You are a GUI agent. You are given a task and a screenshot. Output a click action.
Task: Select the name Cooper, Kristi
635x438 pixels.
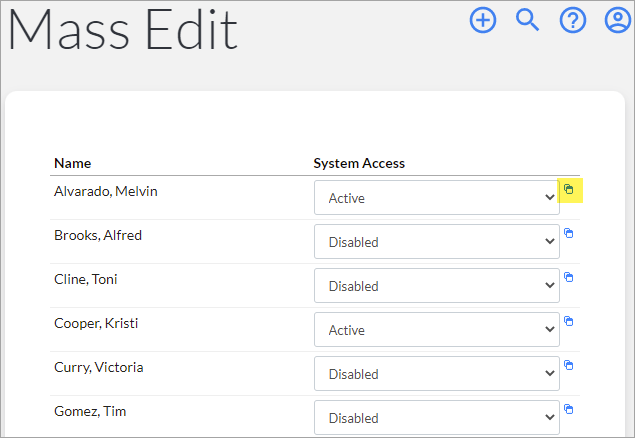[96, 323]
